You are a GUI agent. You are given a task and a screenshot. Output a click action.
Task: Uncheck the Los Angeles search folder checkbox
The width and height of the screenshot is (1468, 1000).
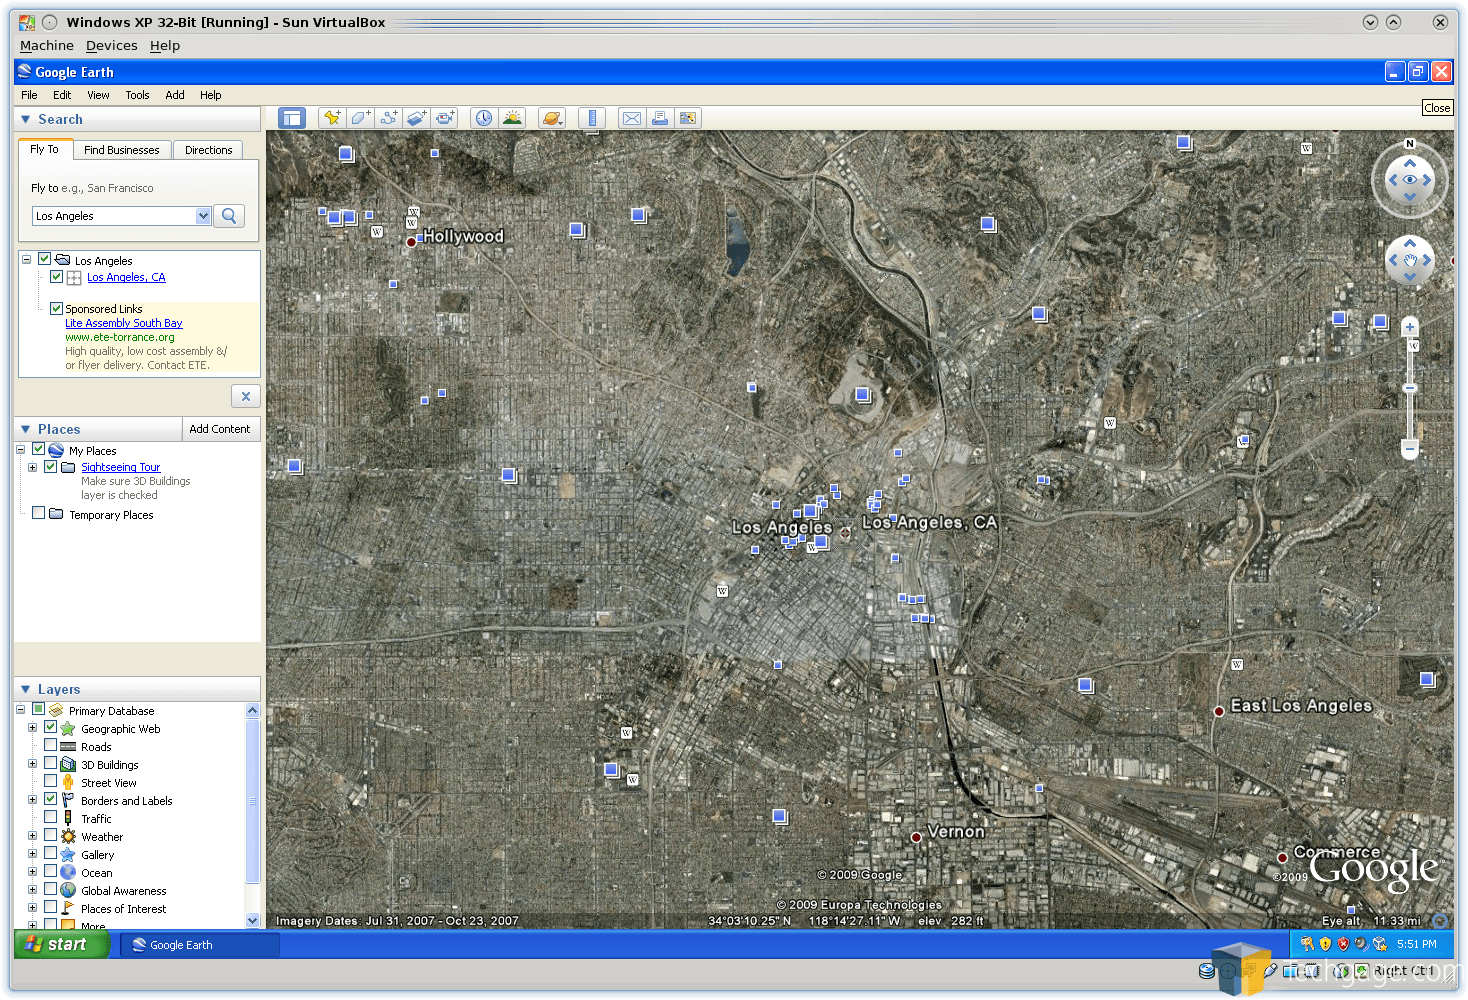tap(44, 259)
